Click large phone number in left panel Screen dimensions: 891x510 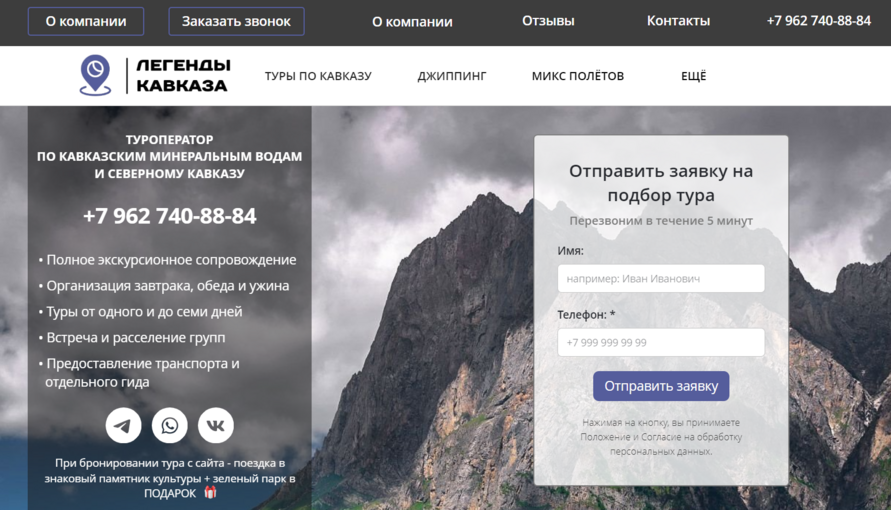(169, 216)
